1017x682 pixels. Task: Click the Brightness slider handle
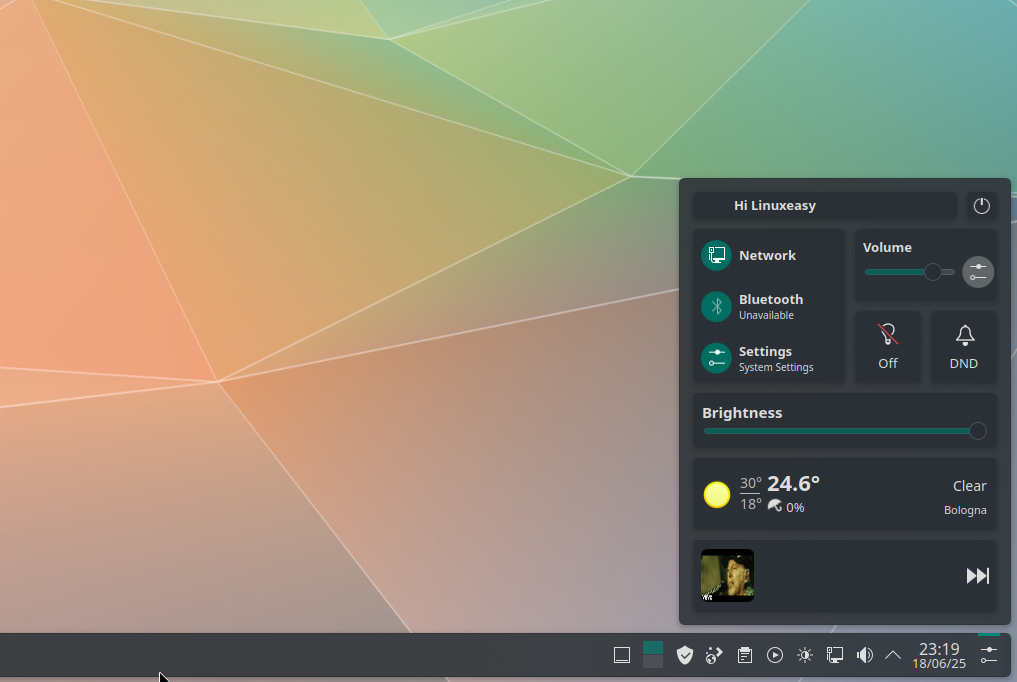977,431
